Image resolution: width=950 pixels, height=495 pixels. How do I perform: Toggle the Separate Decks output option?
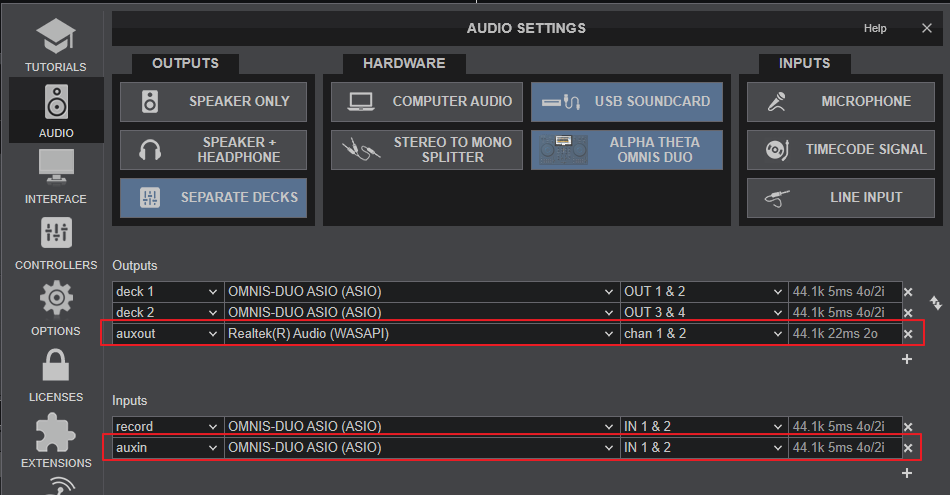point(213,198)
